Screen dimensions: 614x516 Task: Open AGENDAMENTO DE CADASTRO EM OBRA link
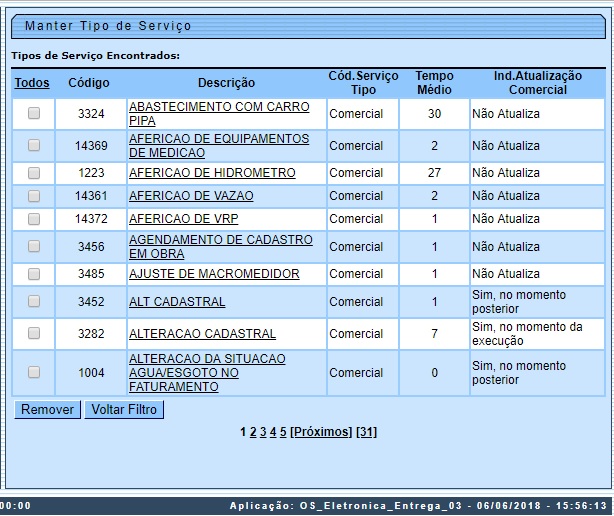(220, 247)
